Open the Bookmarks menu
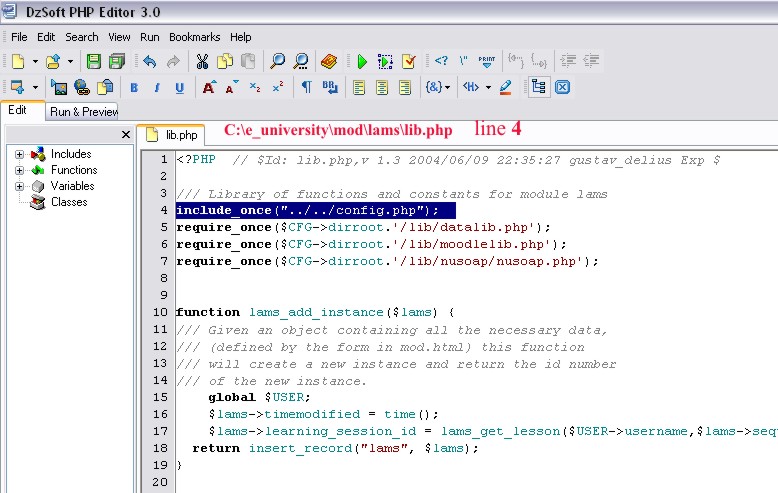This screenshot has height=493, width=778. [x=194, y=37]
